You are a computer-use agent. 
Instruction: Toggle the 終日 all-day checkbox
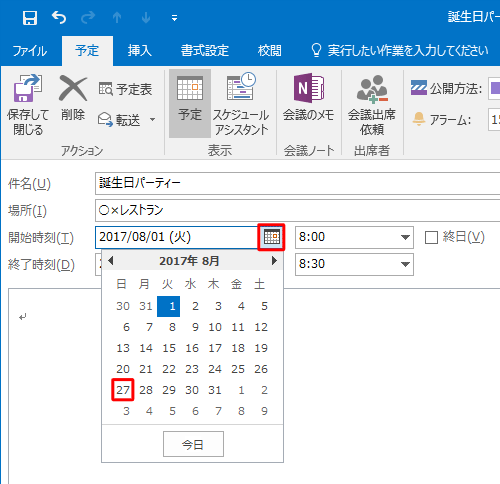[431, 238]
